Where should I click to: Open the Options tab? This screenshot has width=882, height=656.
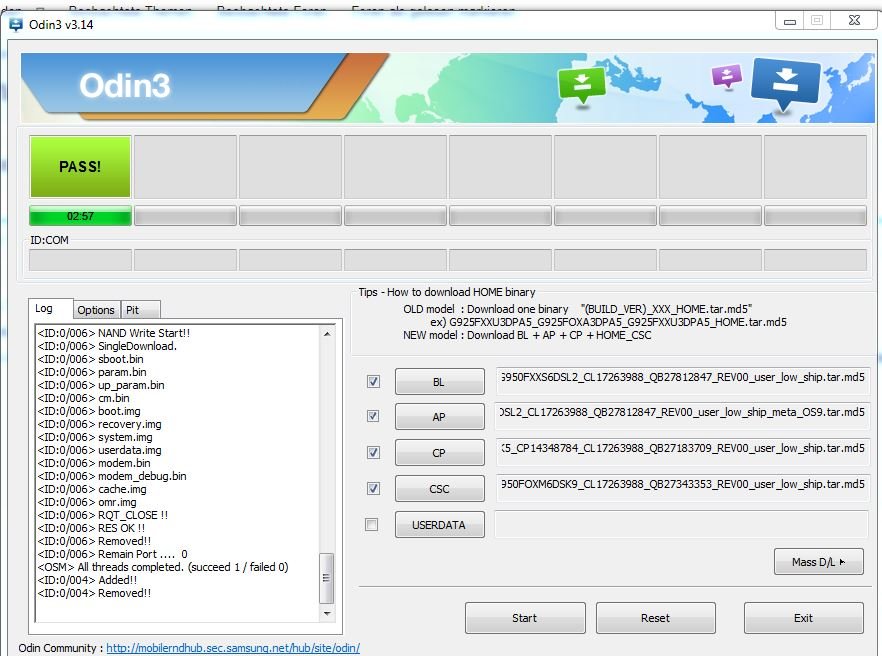96,310
